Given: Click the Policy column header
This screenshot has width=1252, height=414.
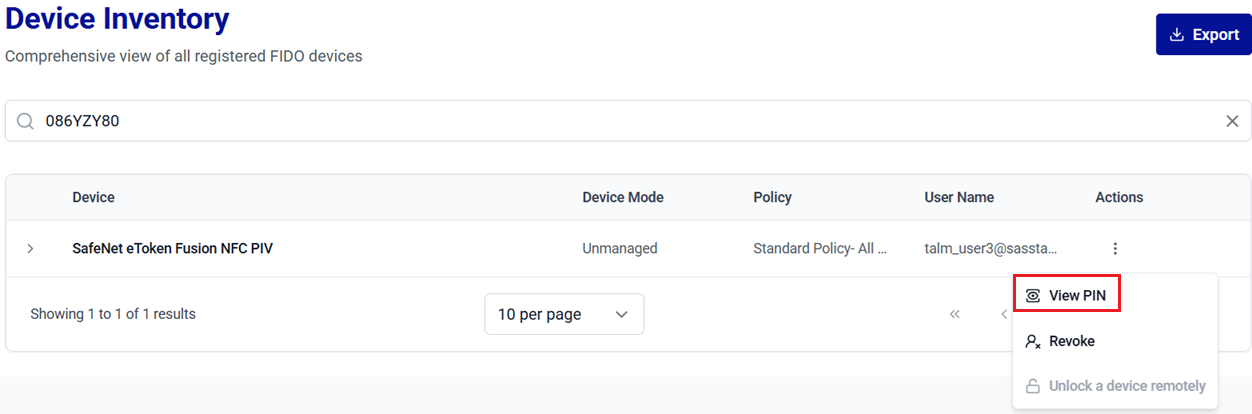Looking at the screenshot, I should pos(772,197).
